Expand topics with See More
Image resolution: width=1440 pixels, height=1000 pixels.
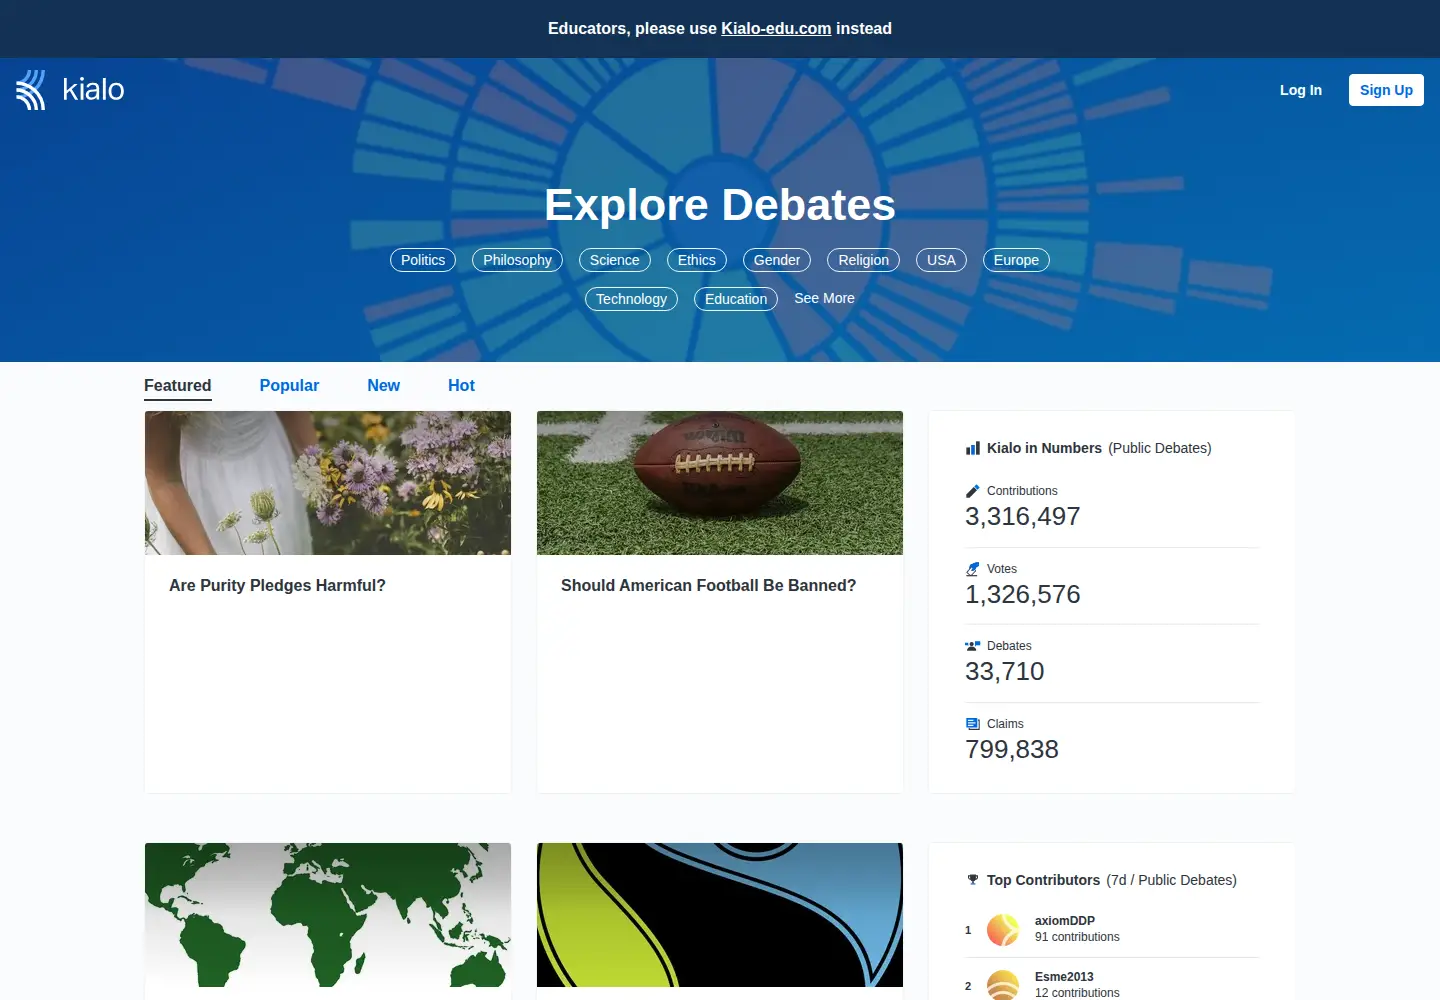[824, 298]
